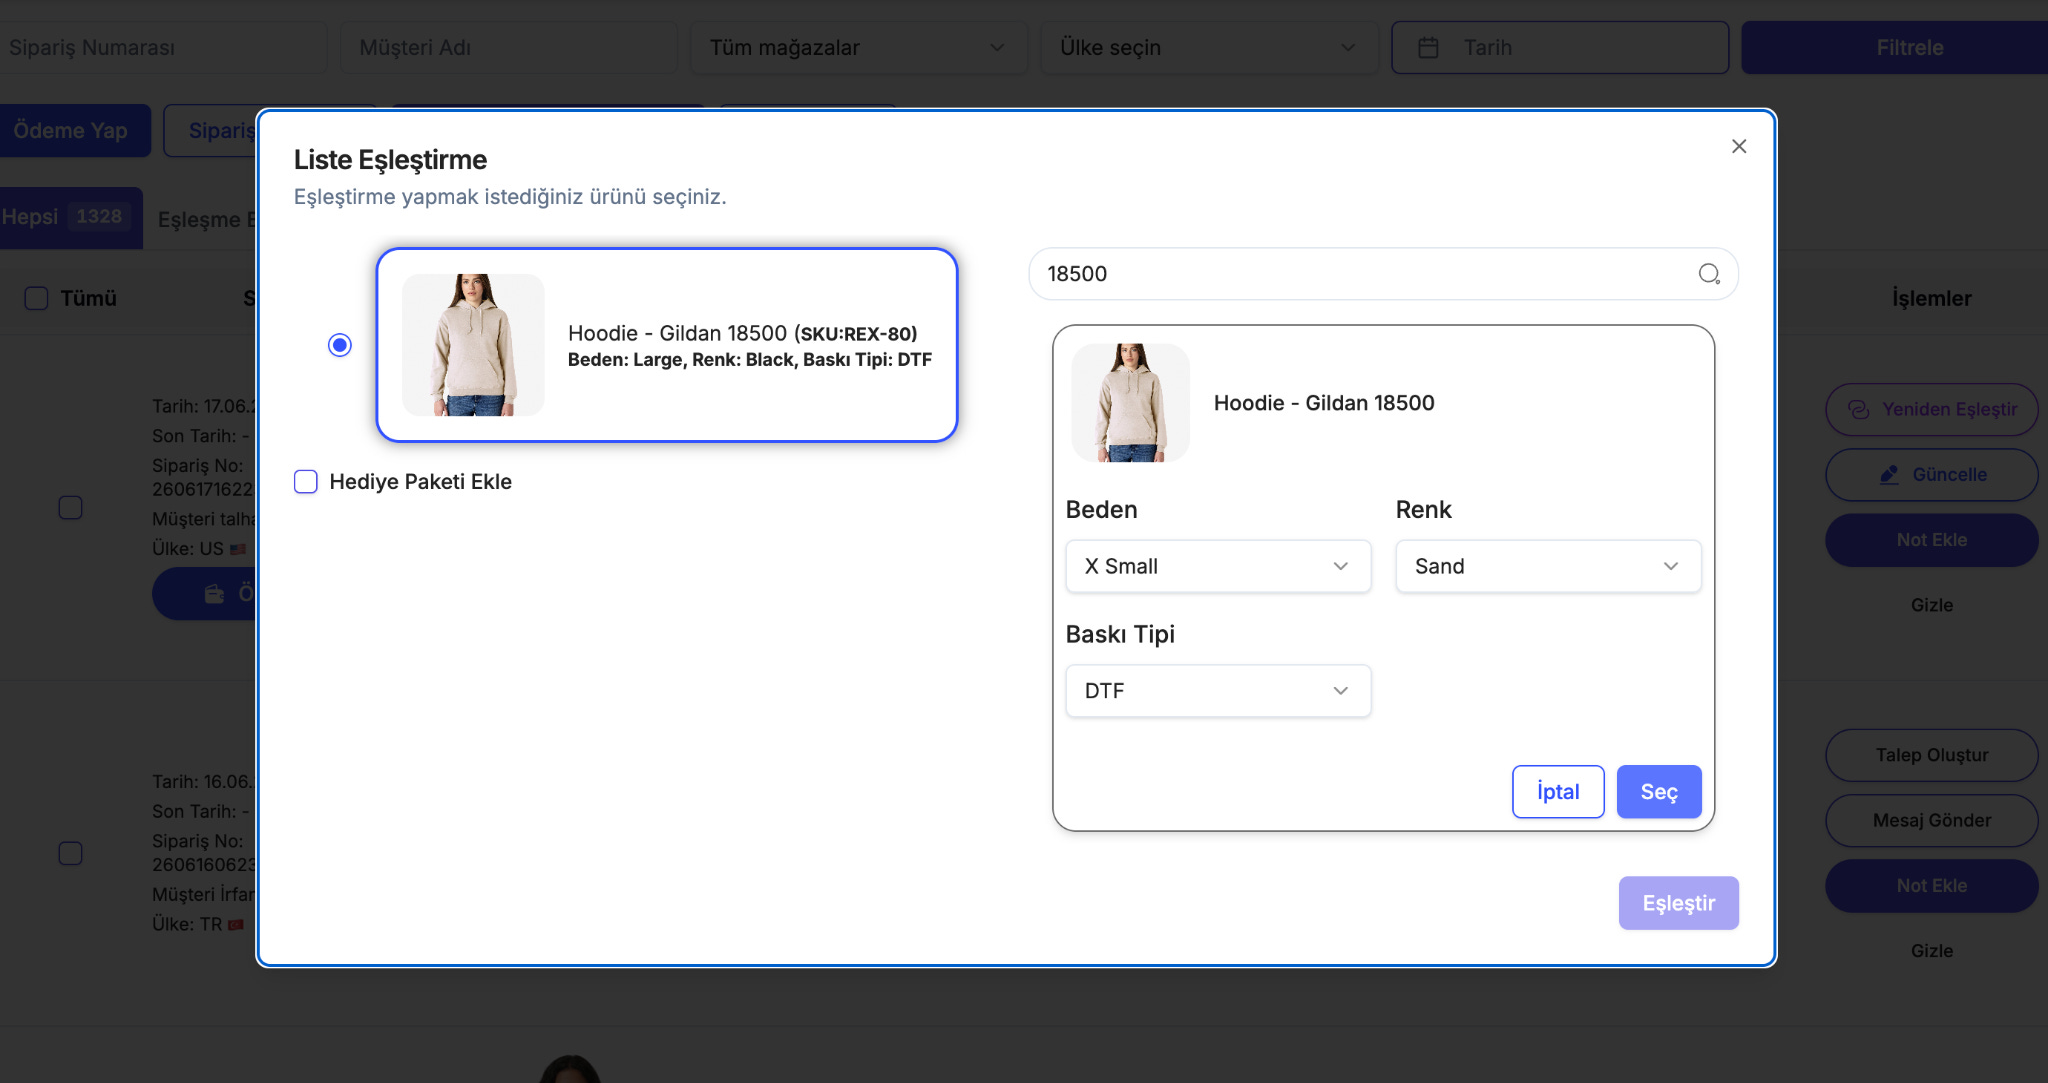Click the 18500 search input field

(x=1383, y=274)
